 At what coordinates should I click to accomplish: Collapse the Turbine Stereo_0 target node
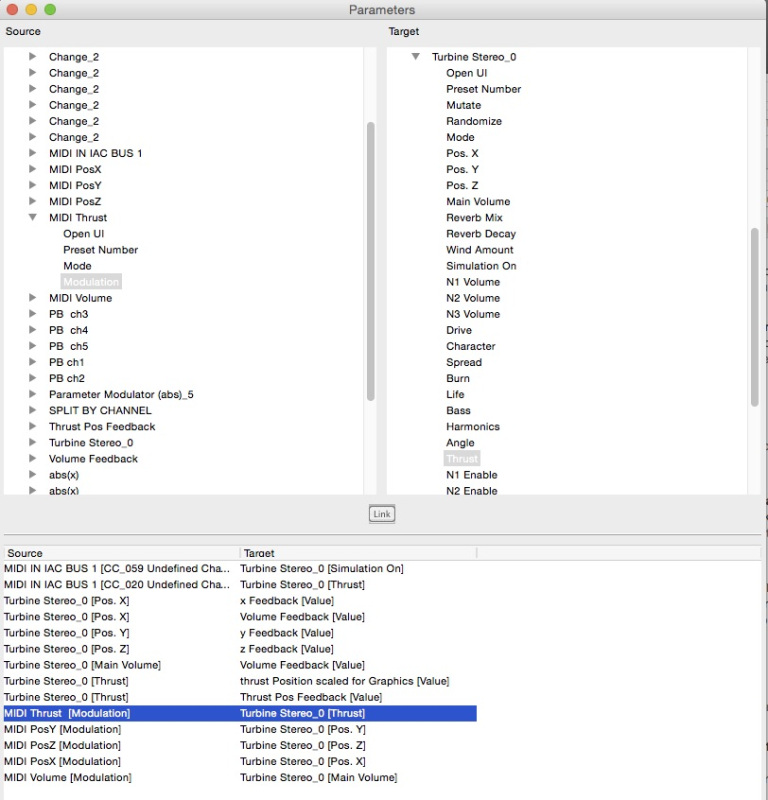(x=415, y=57)
